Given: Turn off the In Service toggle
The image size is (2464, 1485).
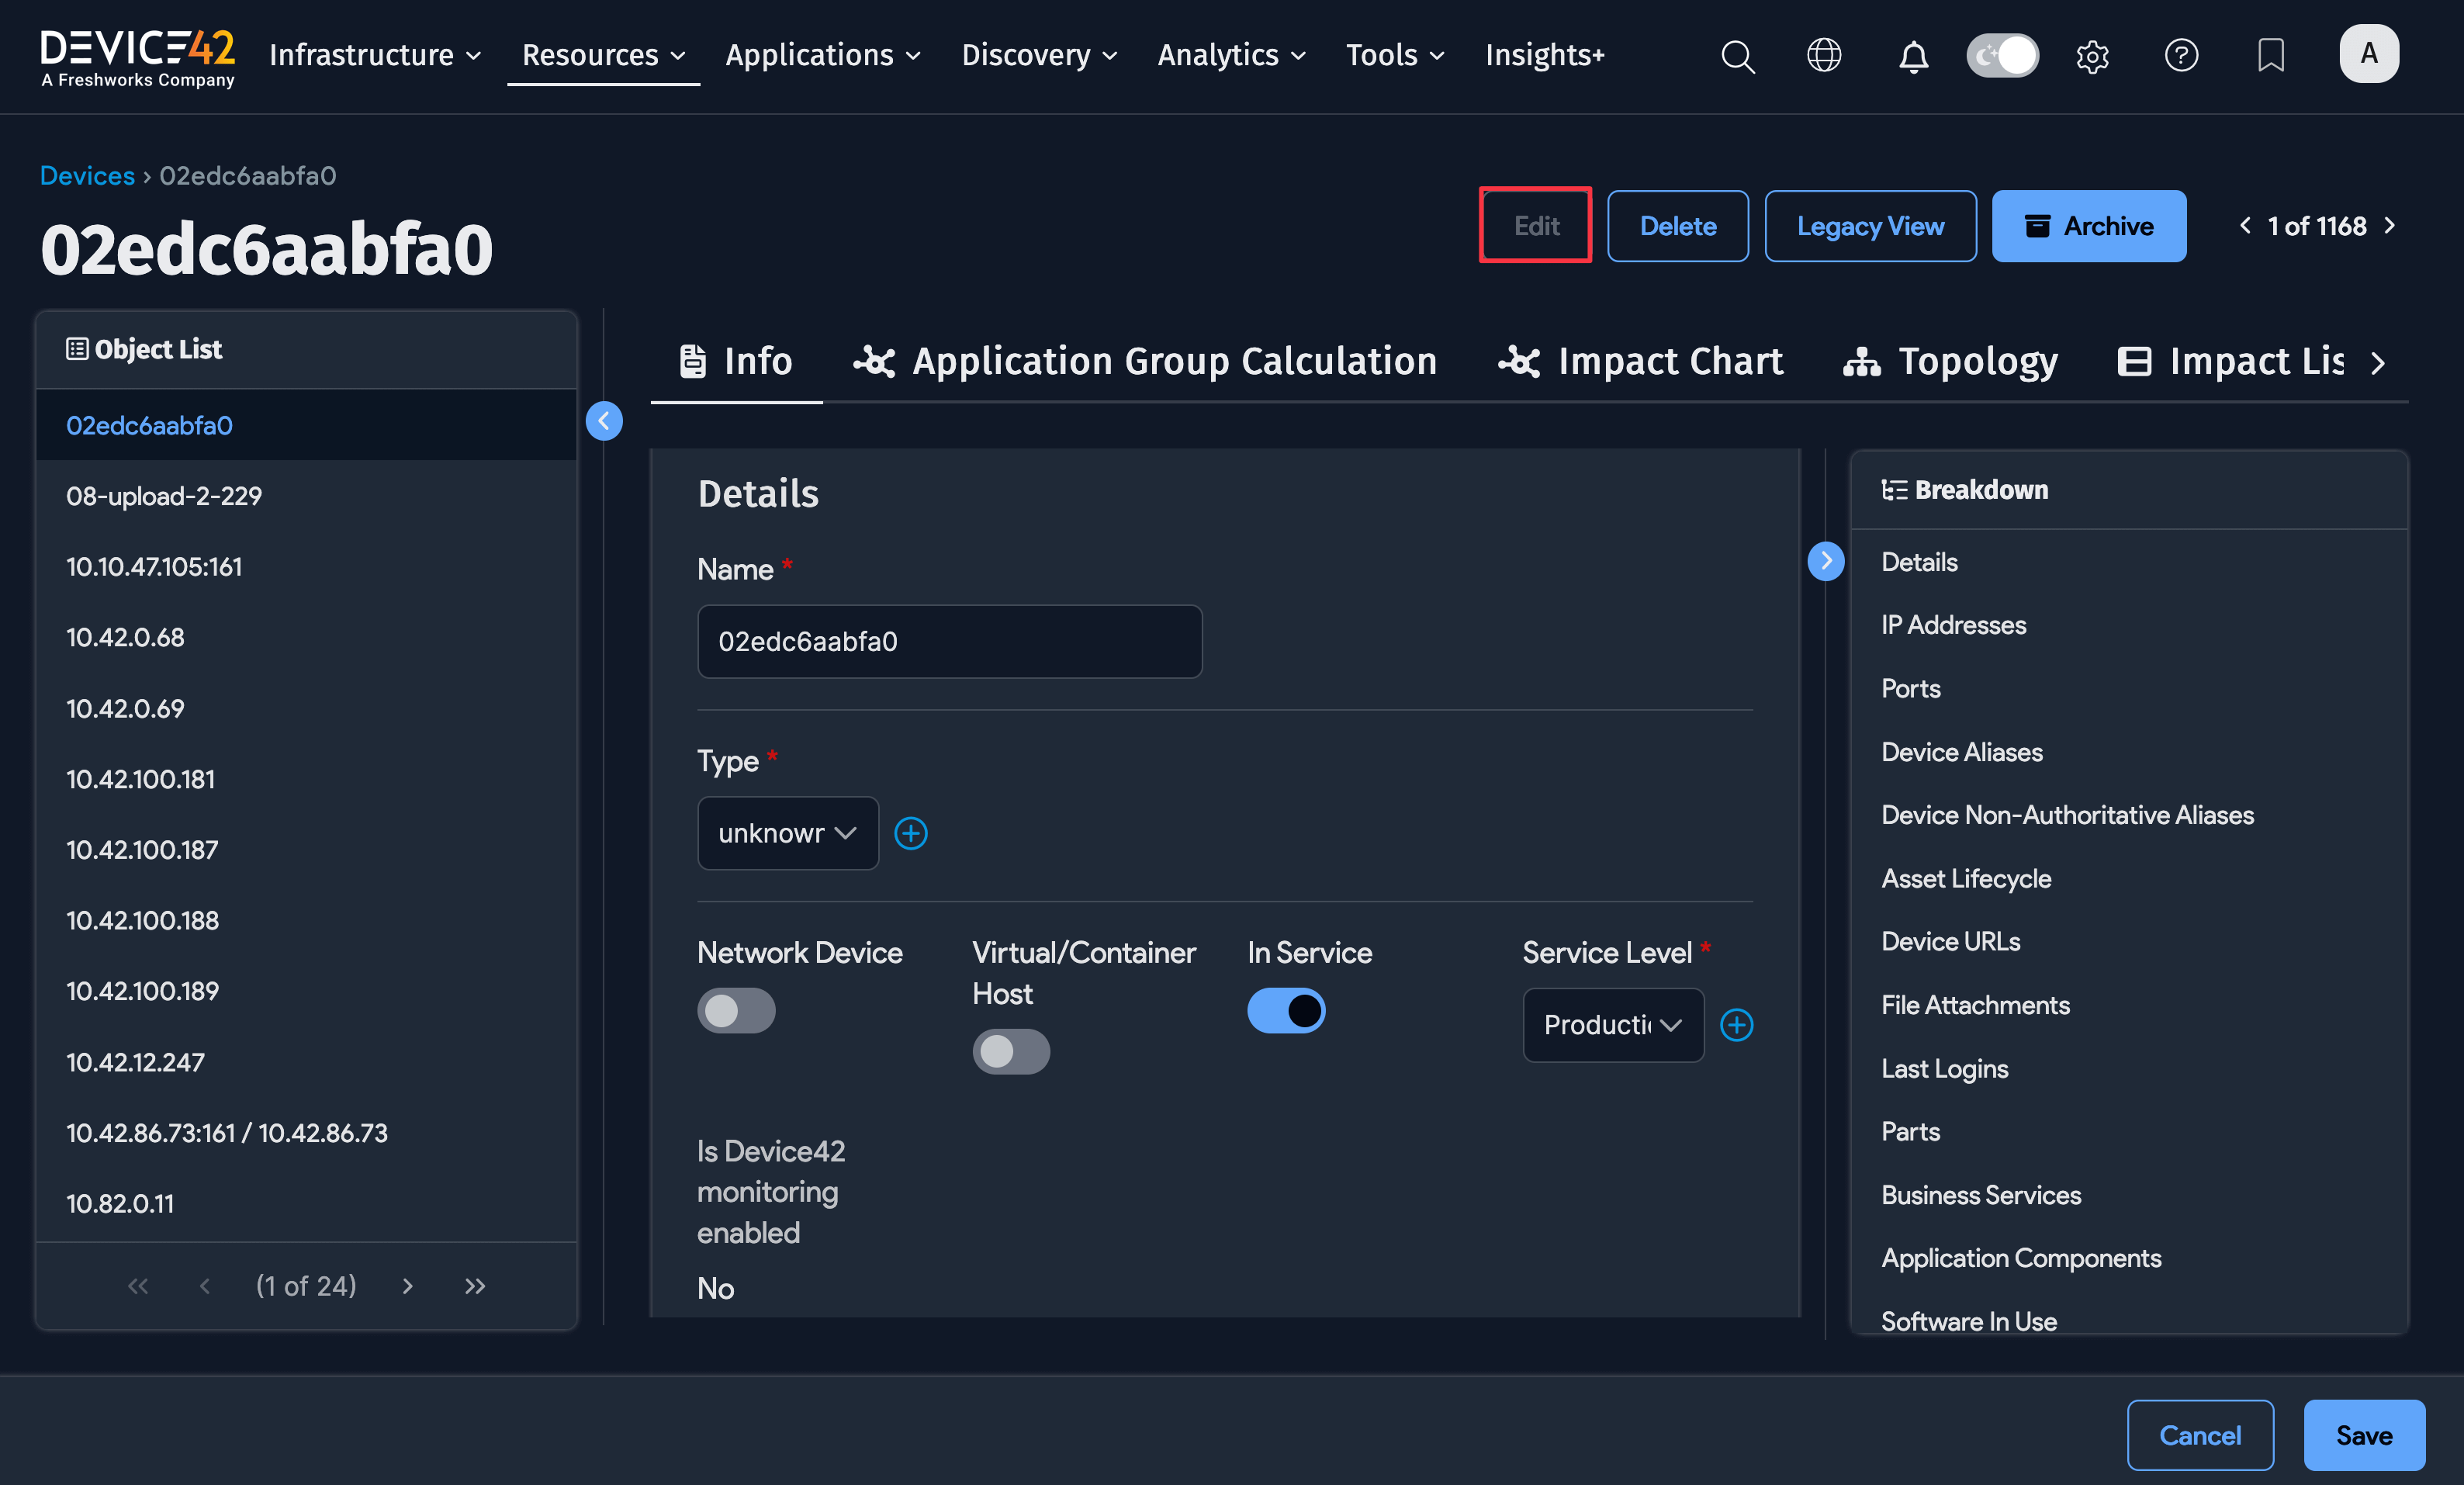Looking at the screenshot, I should (1286, 1010).
